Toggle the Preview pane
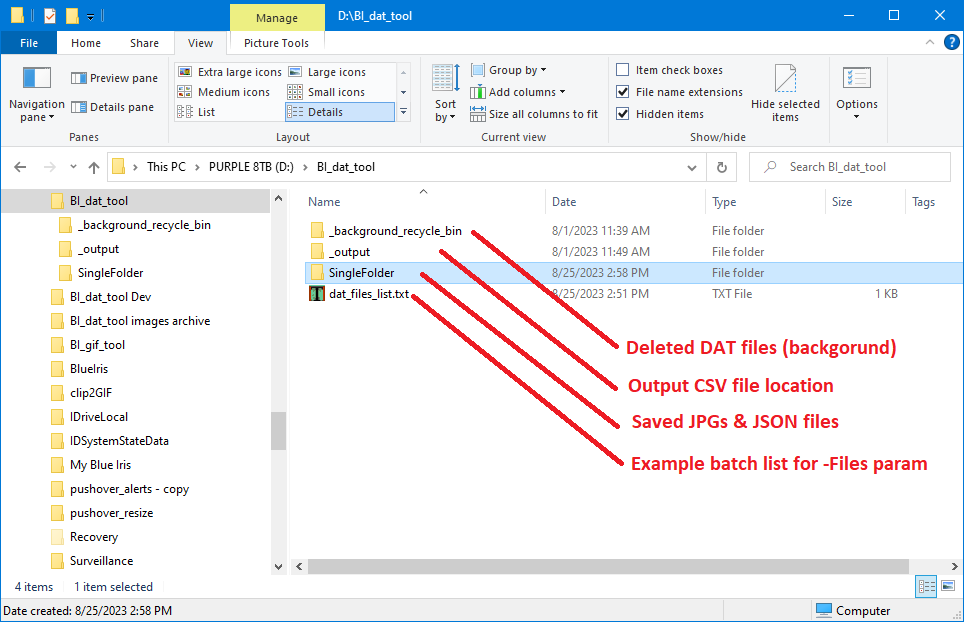 tap(114, 78)
